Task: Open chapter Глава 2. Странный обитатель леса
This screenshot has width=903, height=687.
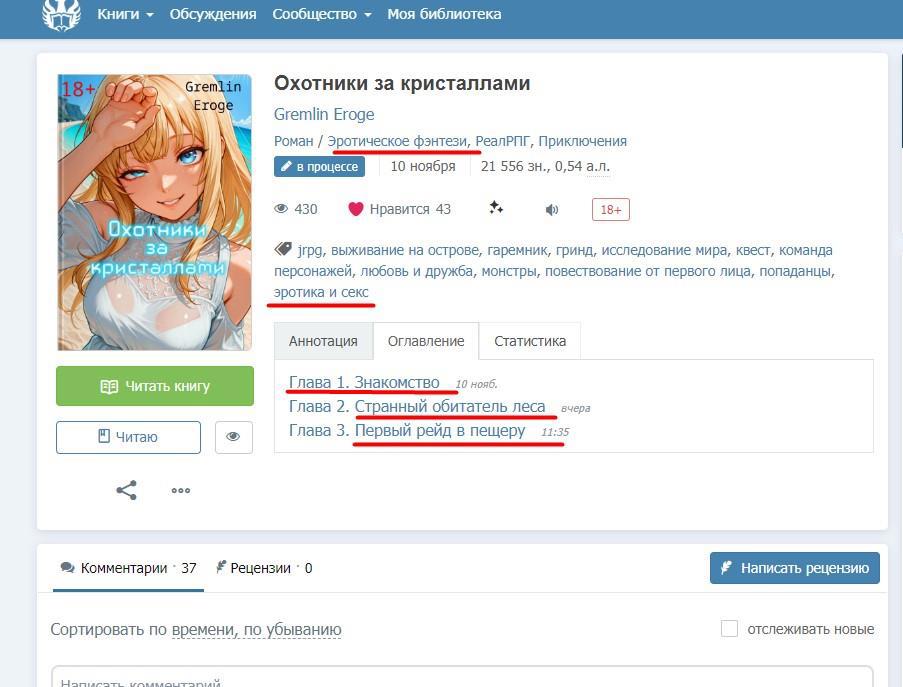Action: pos(417,407)
